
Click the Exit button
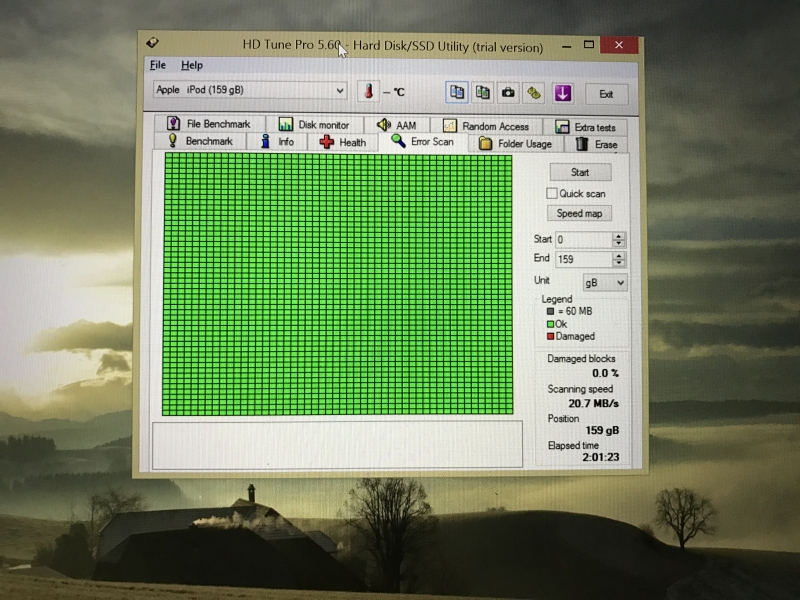(x=605, y=93)
